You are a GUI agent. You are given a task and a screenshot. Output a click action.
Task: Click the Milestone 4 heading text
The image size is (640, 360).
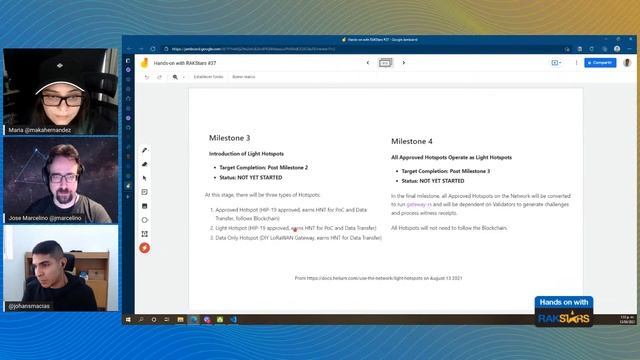pos(411,141)
